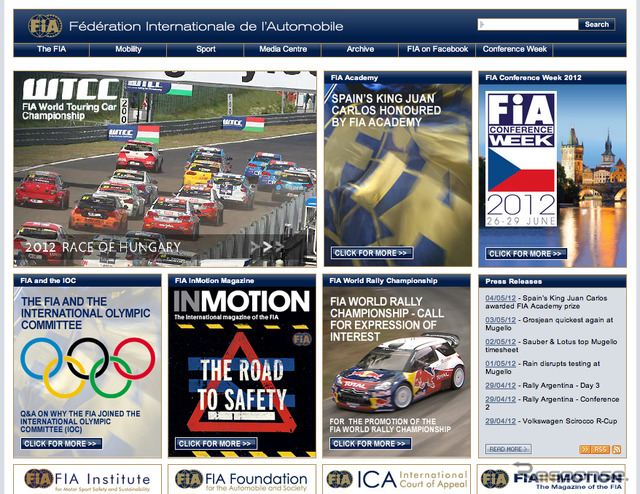Open the FIA InMotion magazine footer banner
The height and width of the screenshot is (494, 640).
551,479
